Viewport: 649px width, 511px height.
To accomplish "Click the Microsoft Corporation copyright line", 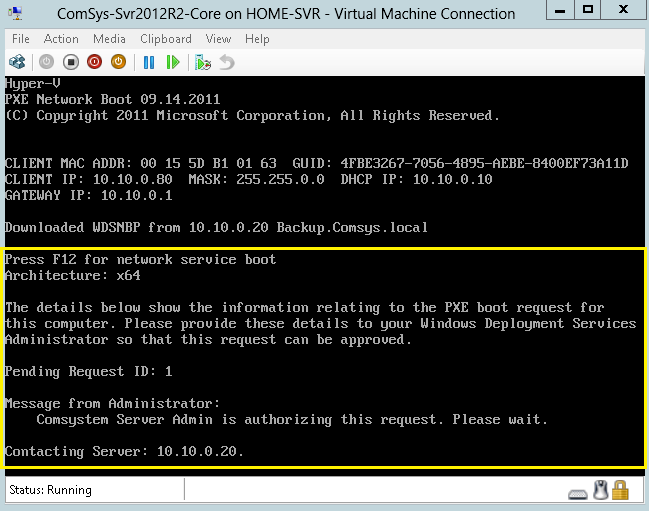I will pyautogui.click(x=252, y=115).
